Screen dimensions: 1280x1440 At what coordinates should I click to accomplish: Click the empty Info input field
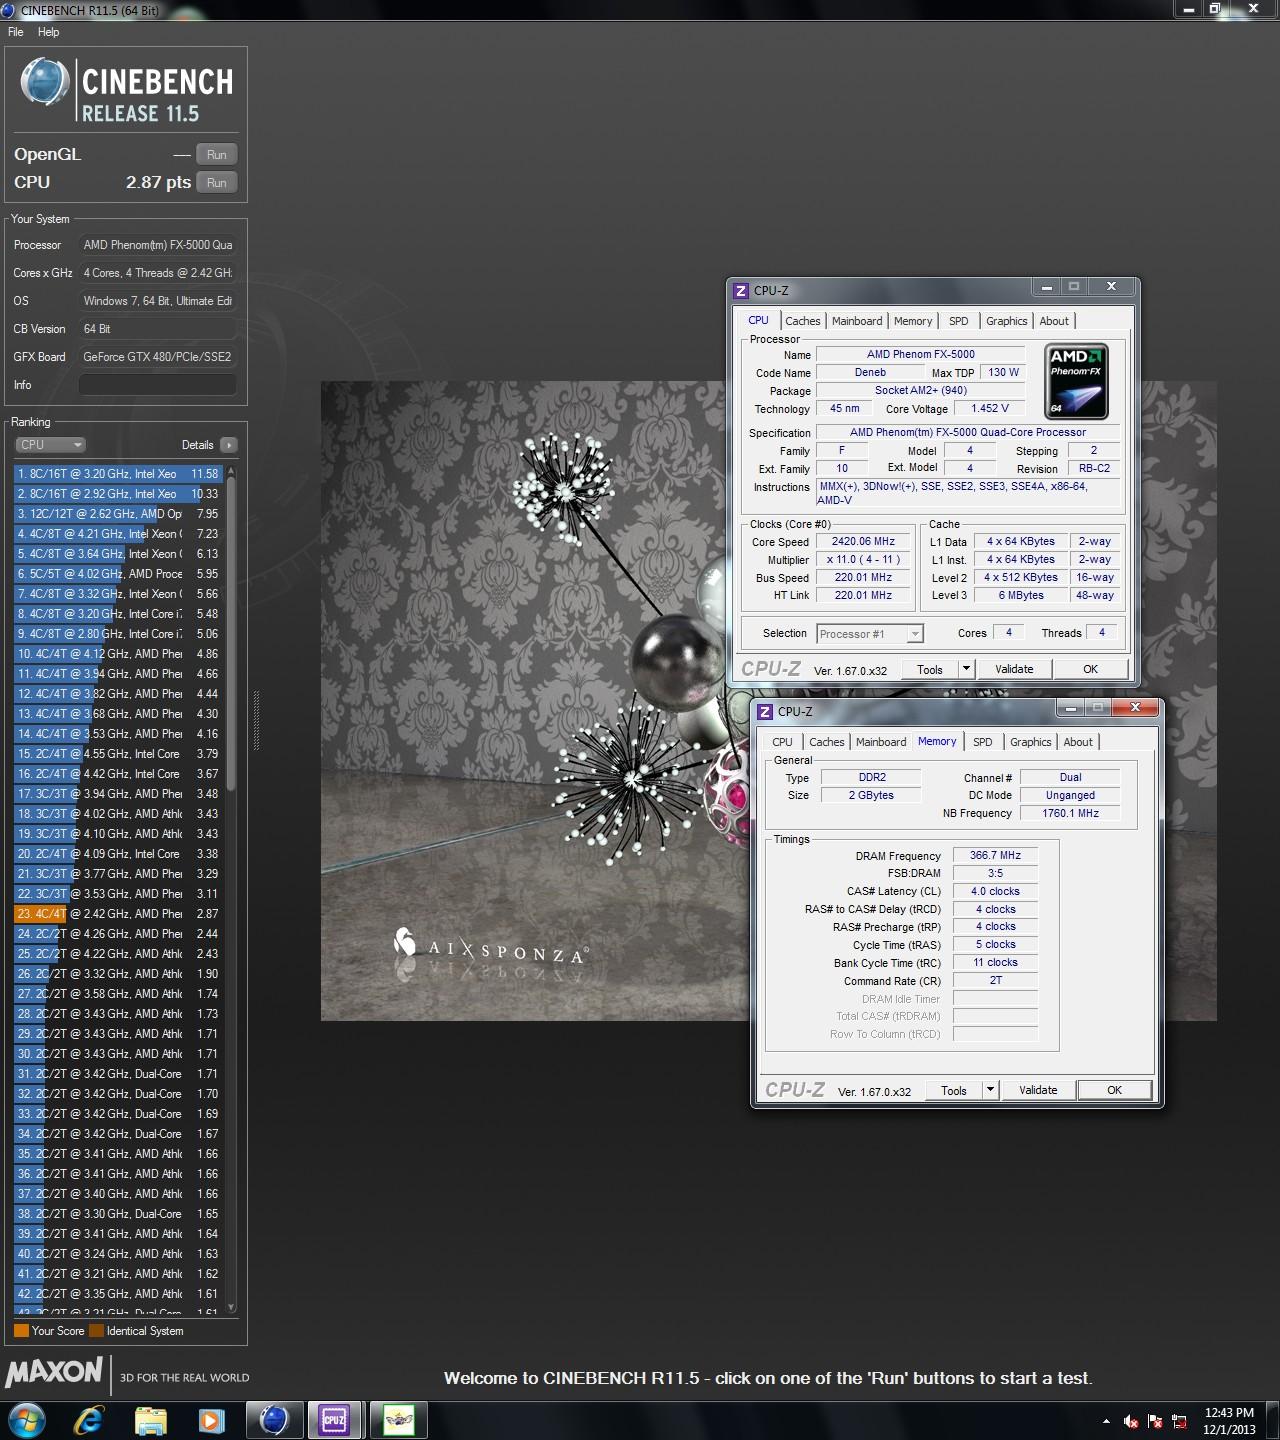pyautogui.click(x=158, y=385)
